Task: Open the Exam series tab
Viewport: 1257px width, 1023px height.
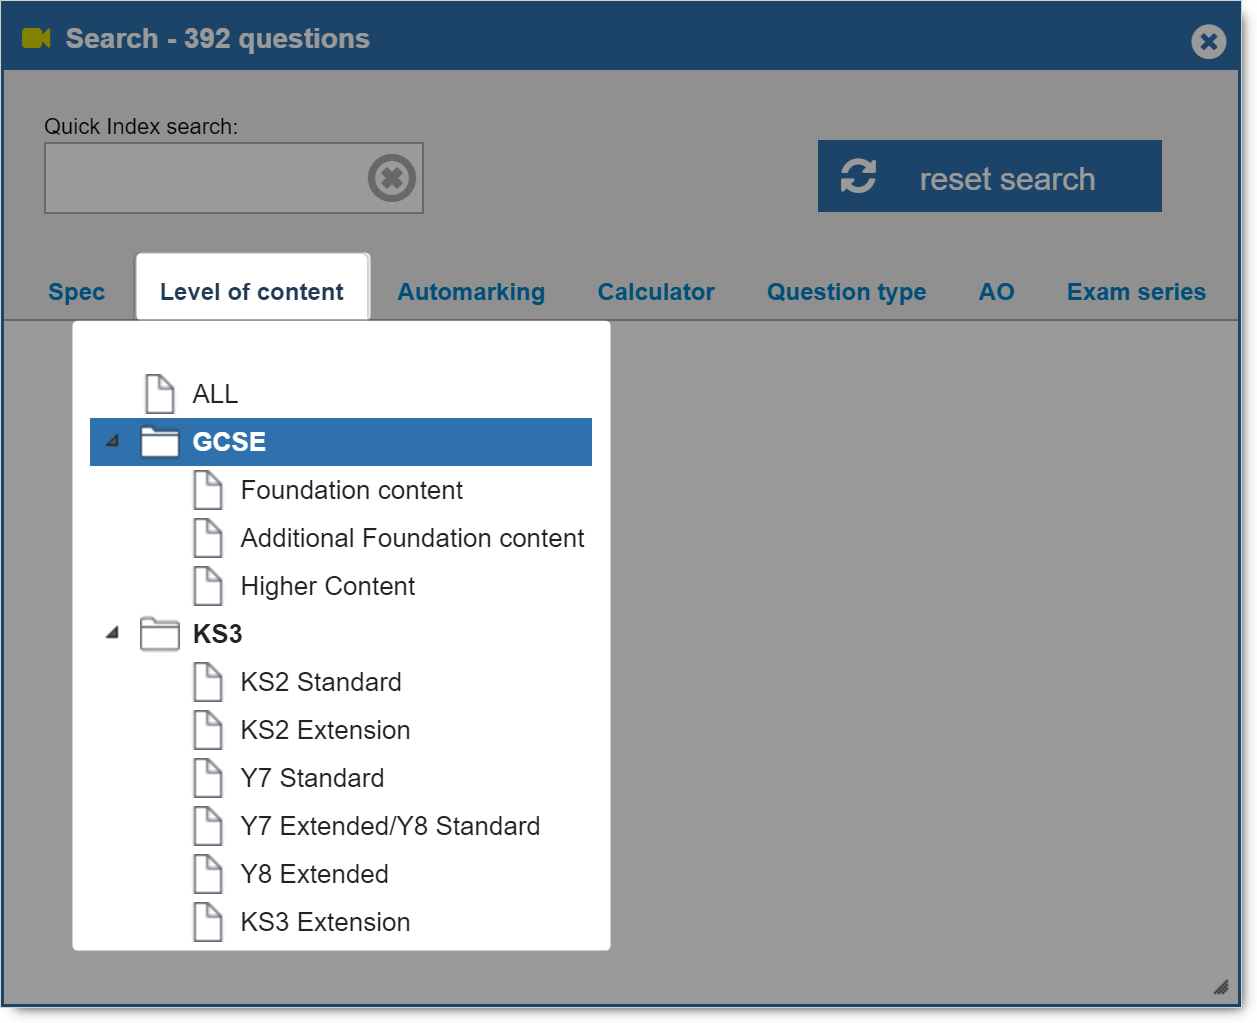Action: pos(1136,292)
